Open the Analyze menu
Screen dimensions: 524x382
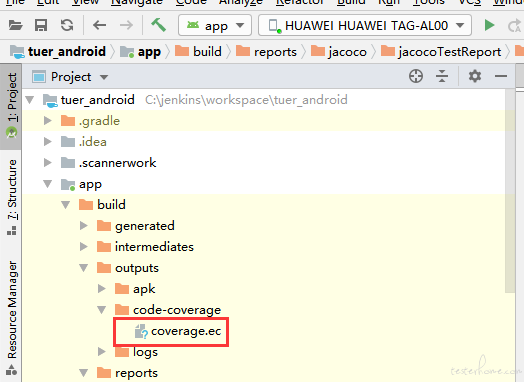tap(241, 2)
